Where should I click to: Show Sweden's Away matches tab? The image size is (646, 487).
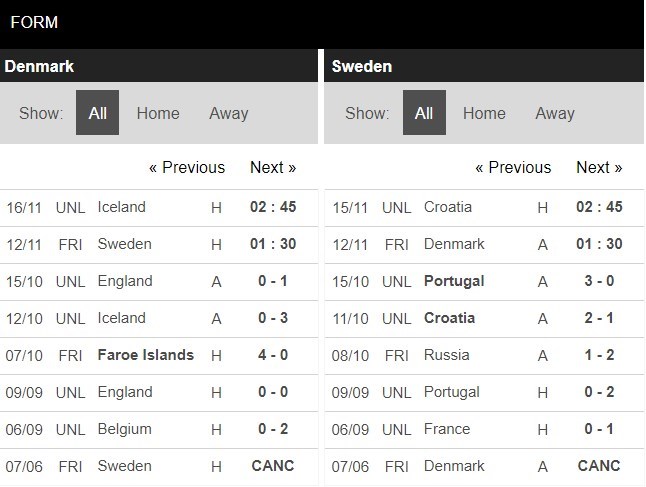click(x=555, y=113)
